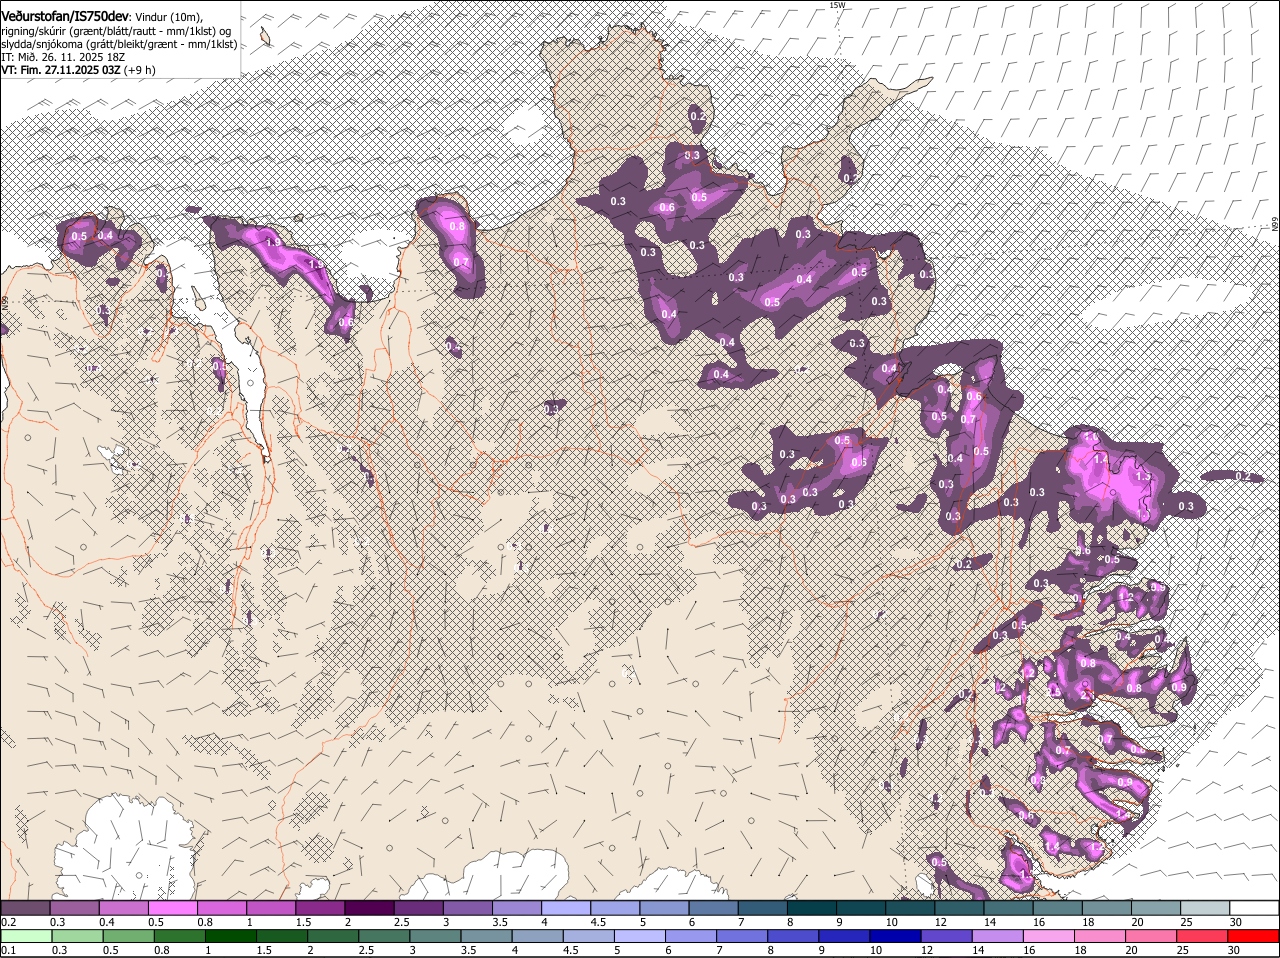Select the deep blue lower swatch between 10 and 12
The height and width of the screenshot is (958, 1280).
895,936
